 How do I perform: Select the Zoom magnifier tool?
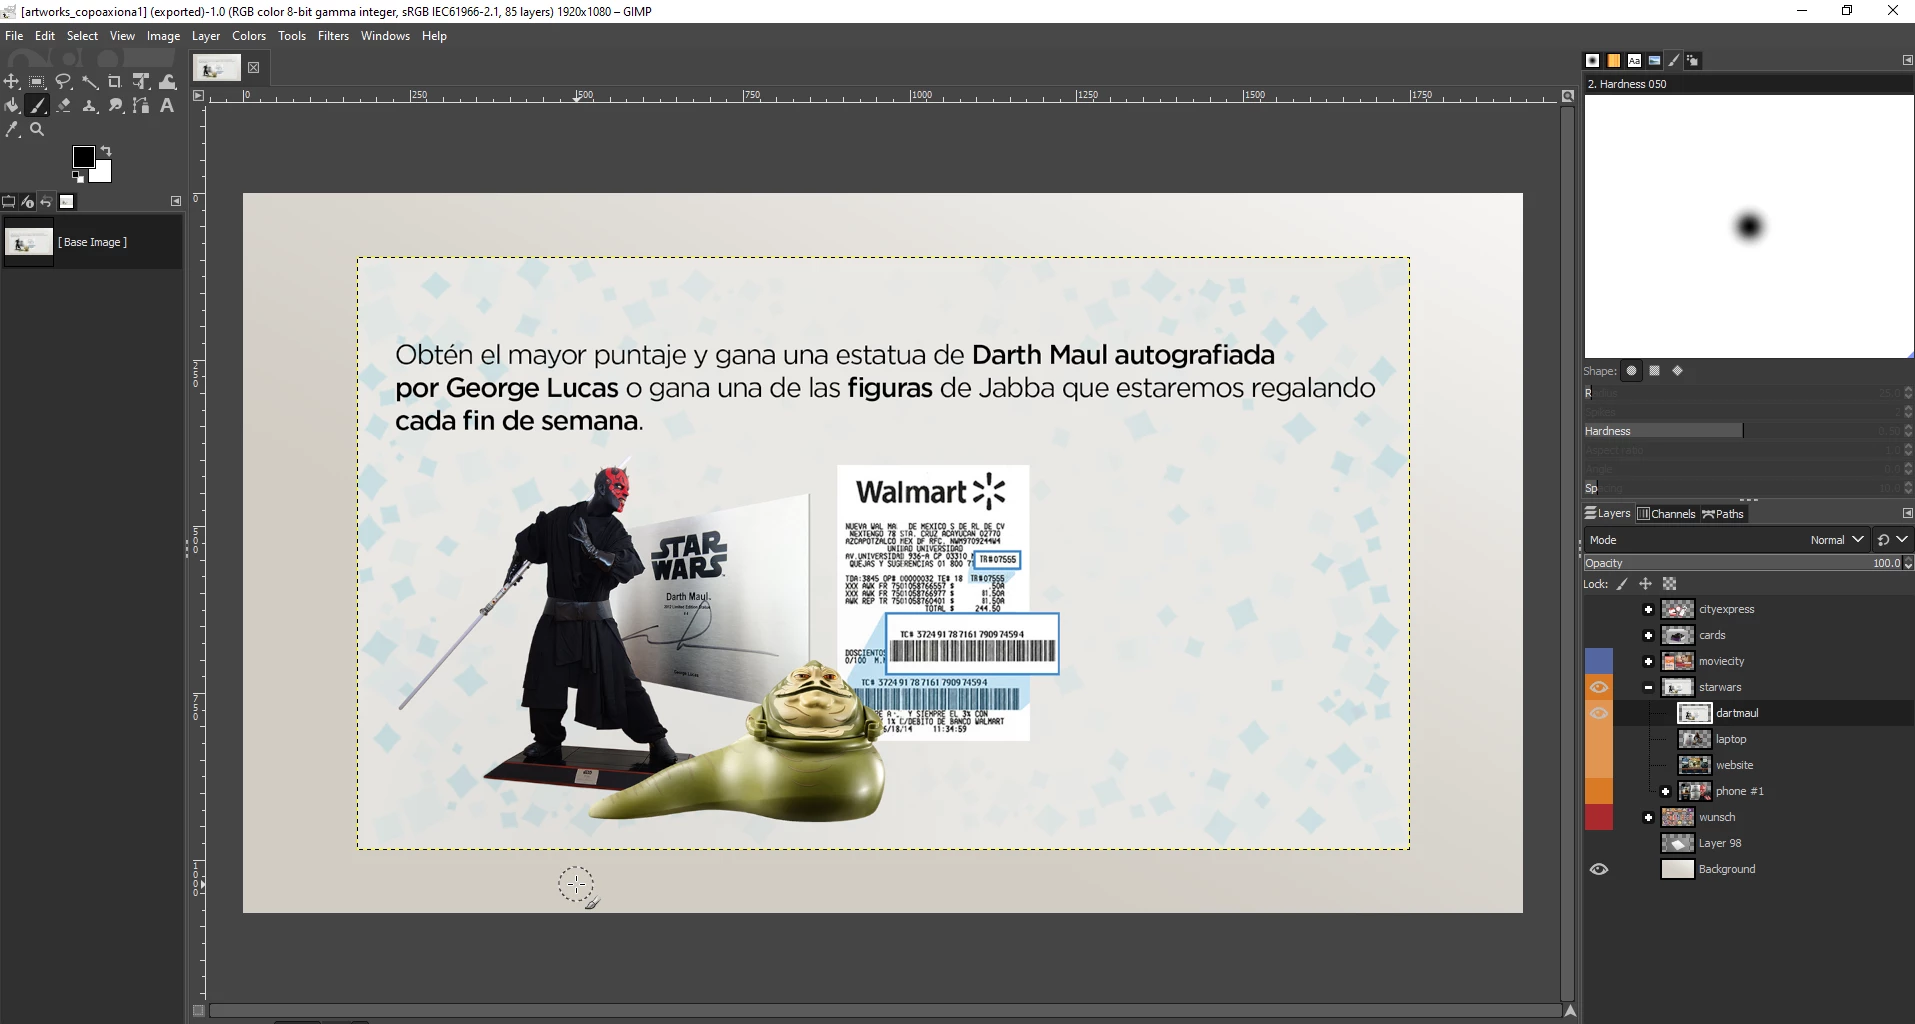[37, 130]
